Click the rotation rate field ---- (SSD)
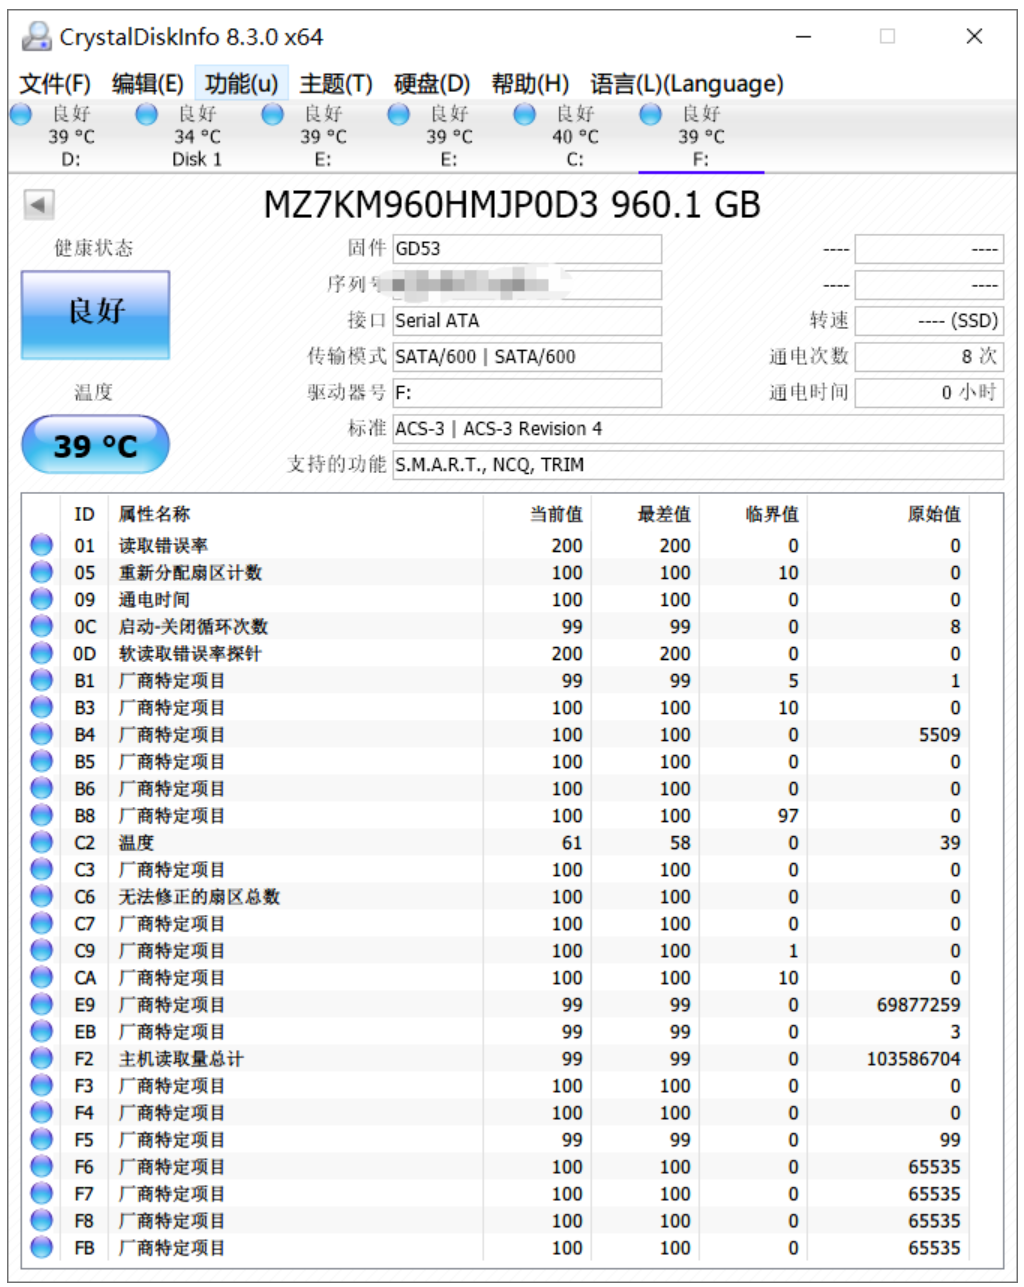Screen dimensions: 1024x1287 tap(929, 321)
